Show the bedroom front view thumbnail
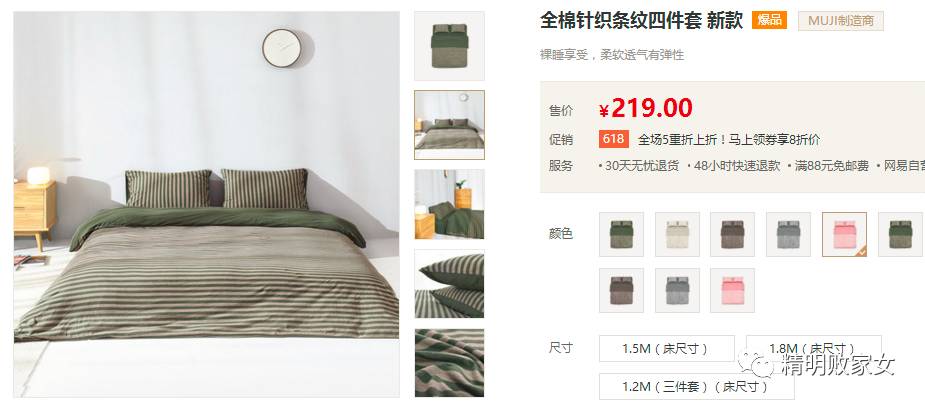The image size is (925, 405). tap(449, 125)
